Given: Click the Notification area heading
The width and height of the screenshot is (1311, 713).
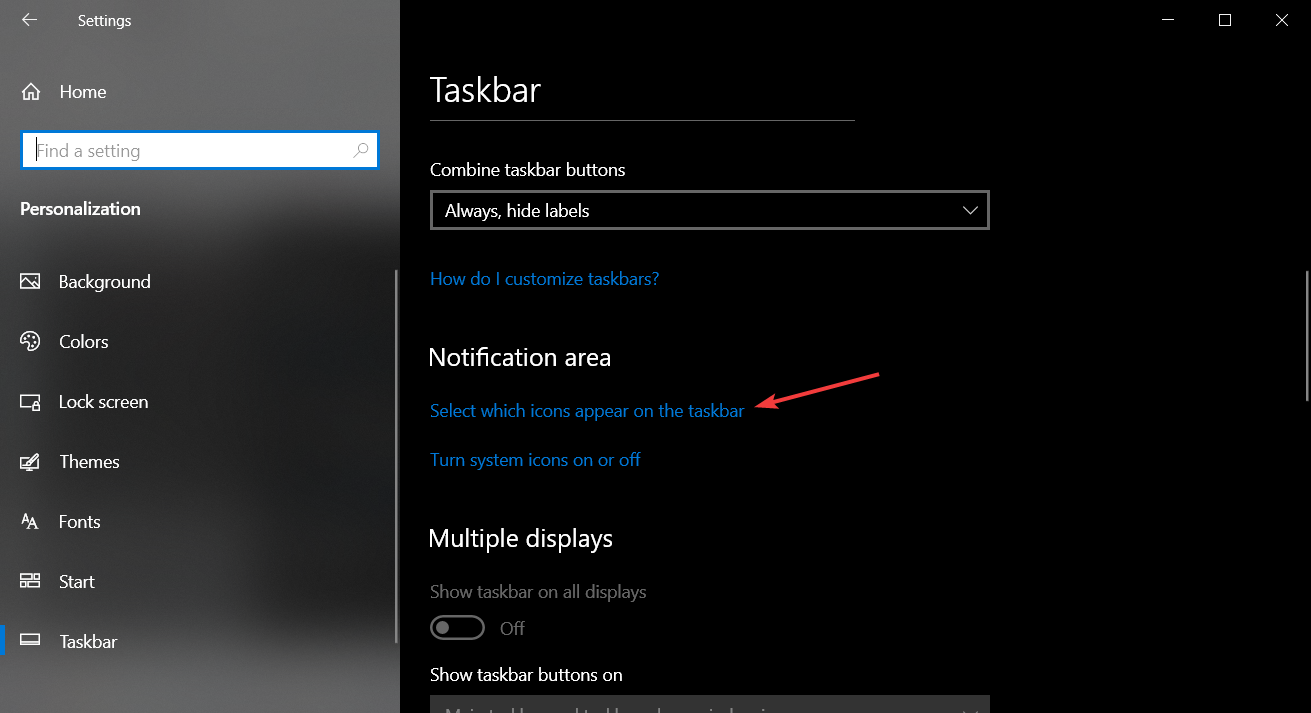Looking at the screenshot, I should tap(520, 358).
